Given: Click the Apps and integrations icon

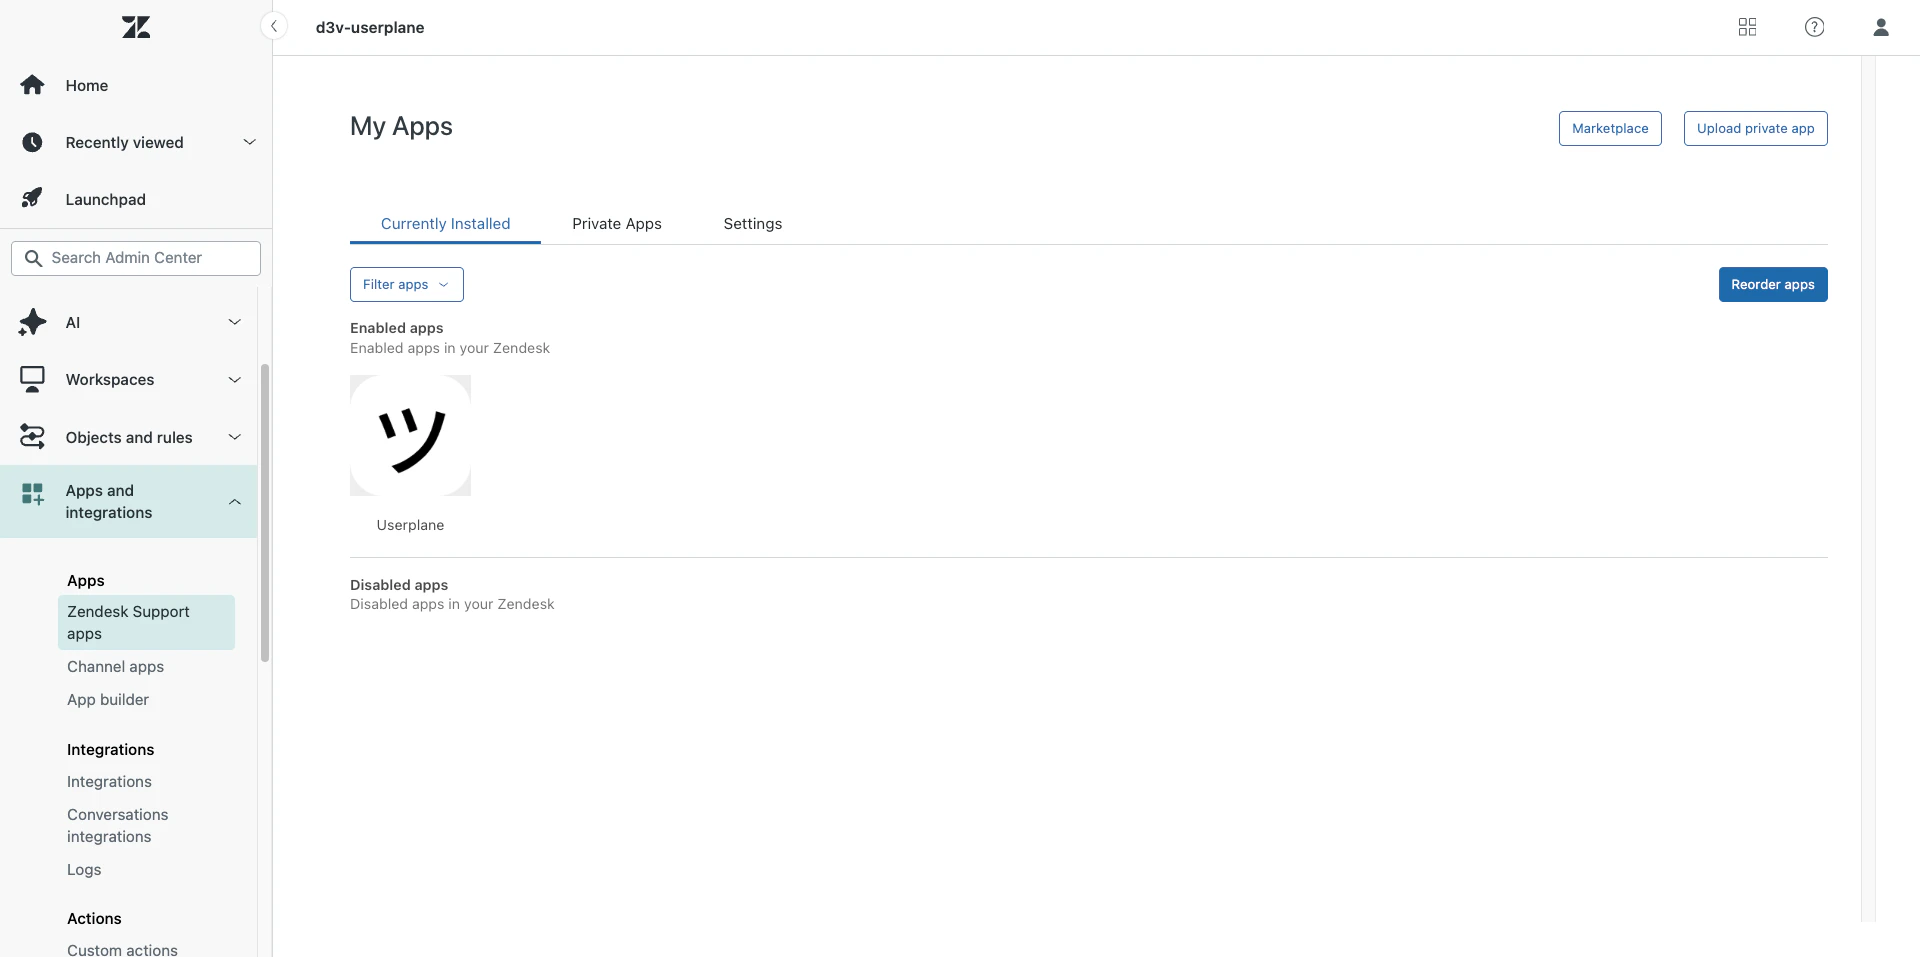Looking at the screenshot, I should click(x=32, y=494).
